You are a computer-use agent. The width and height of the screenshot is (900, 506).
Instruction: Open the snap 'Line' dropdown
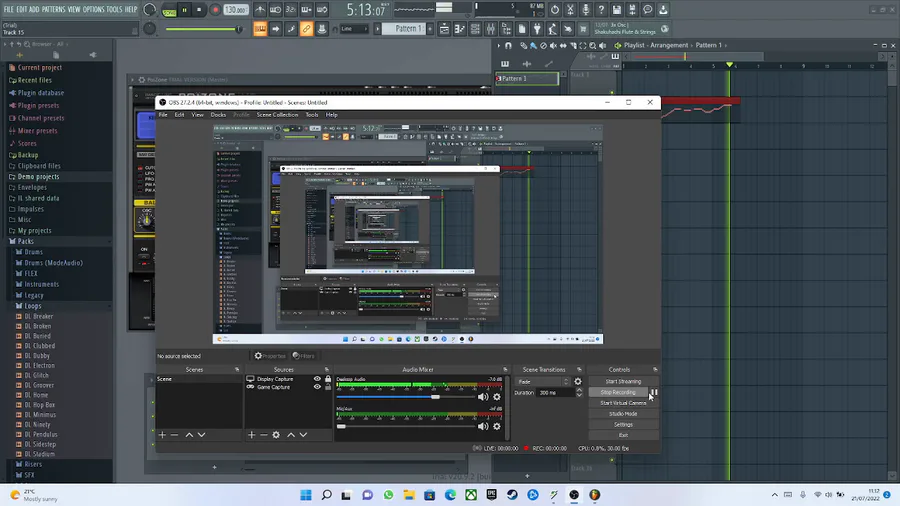pos(354,29)
